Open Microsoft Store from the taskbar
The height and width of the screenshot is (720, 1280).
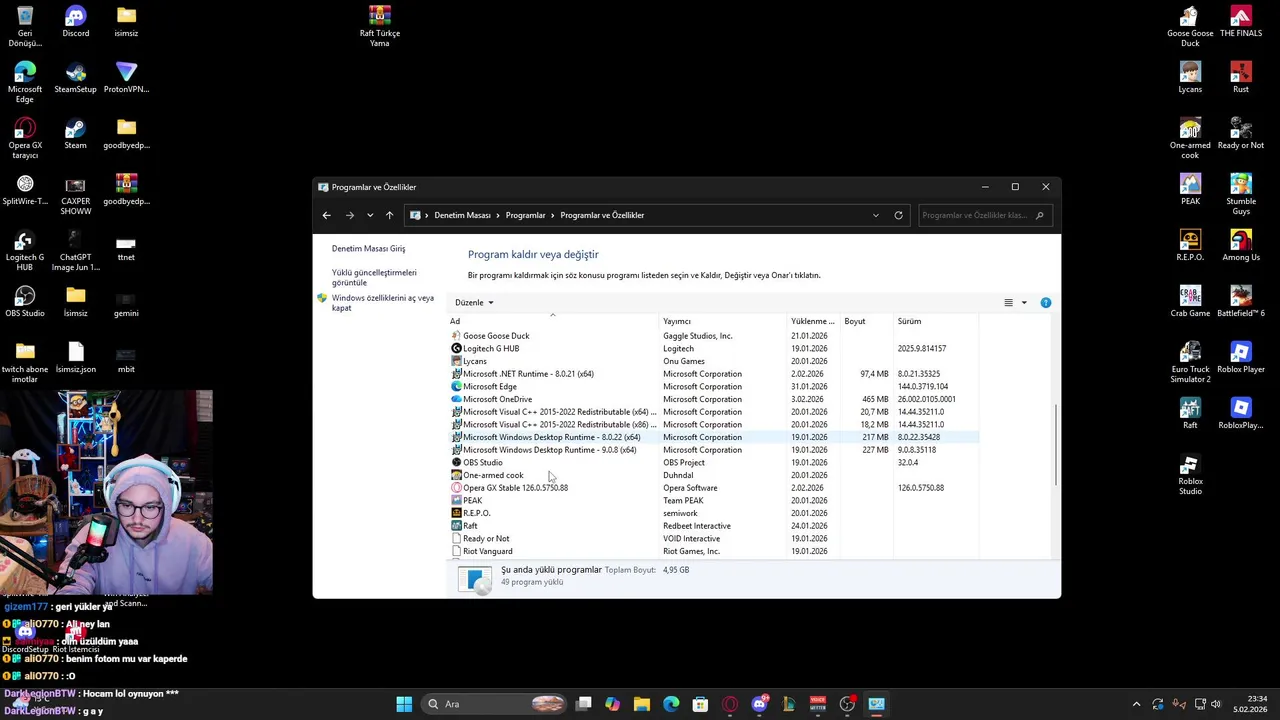click(700, 704)
